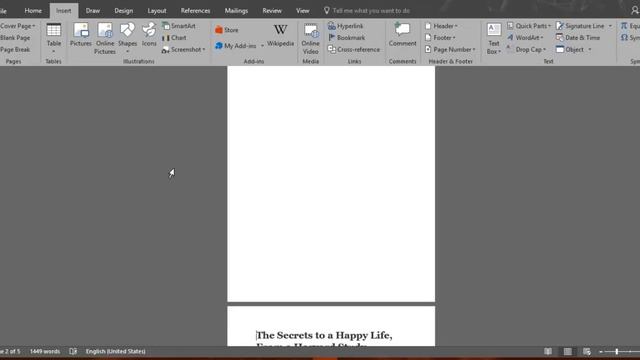This screenshot has height=360, width=640.
Task: Switch to the Review tab
Action: pyautogui.click(x=272, y=11)
